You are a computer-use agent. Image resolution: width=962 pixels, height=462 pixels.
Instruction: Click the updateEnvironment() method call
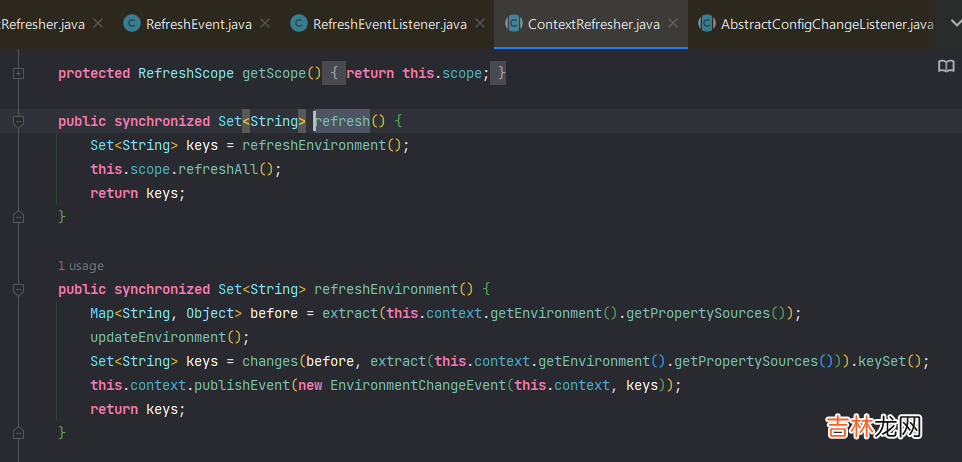click(165, 337)
